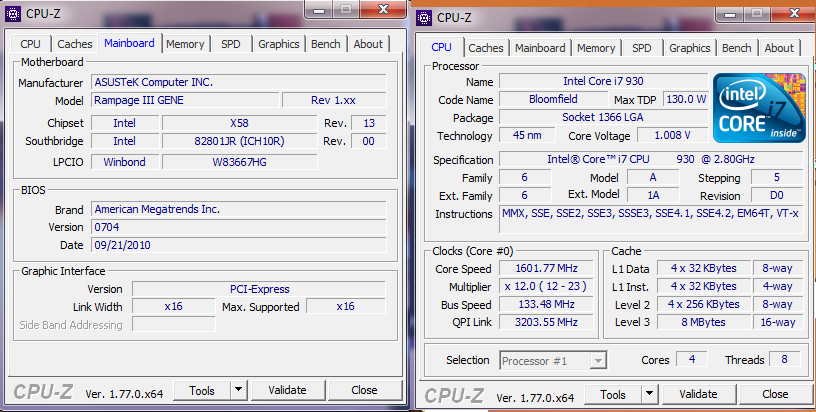This screenshot has height=412, width=816.
Task: Open About tab in left window
Action: [x=368, y=44]
